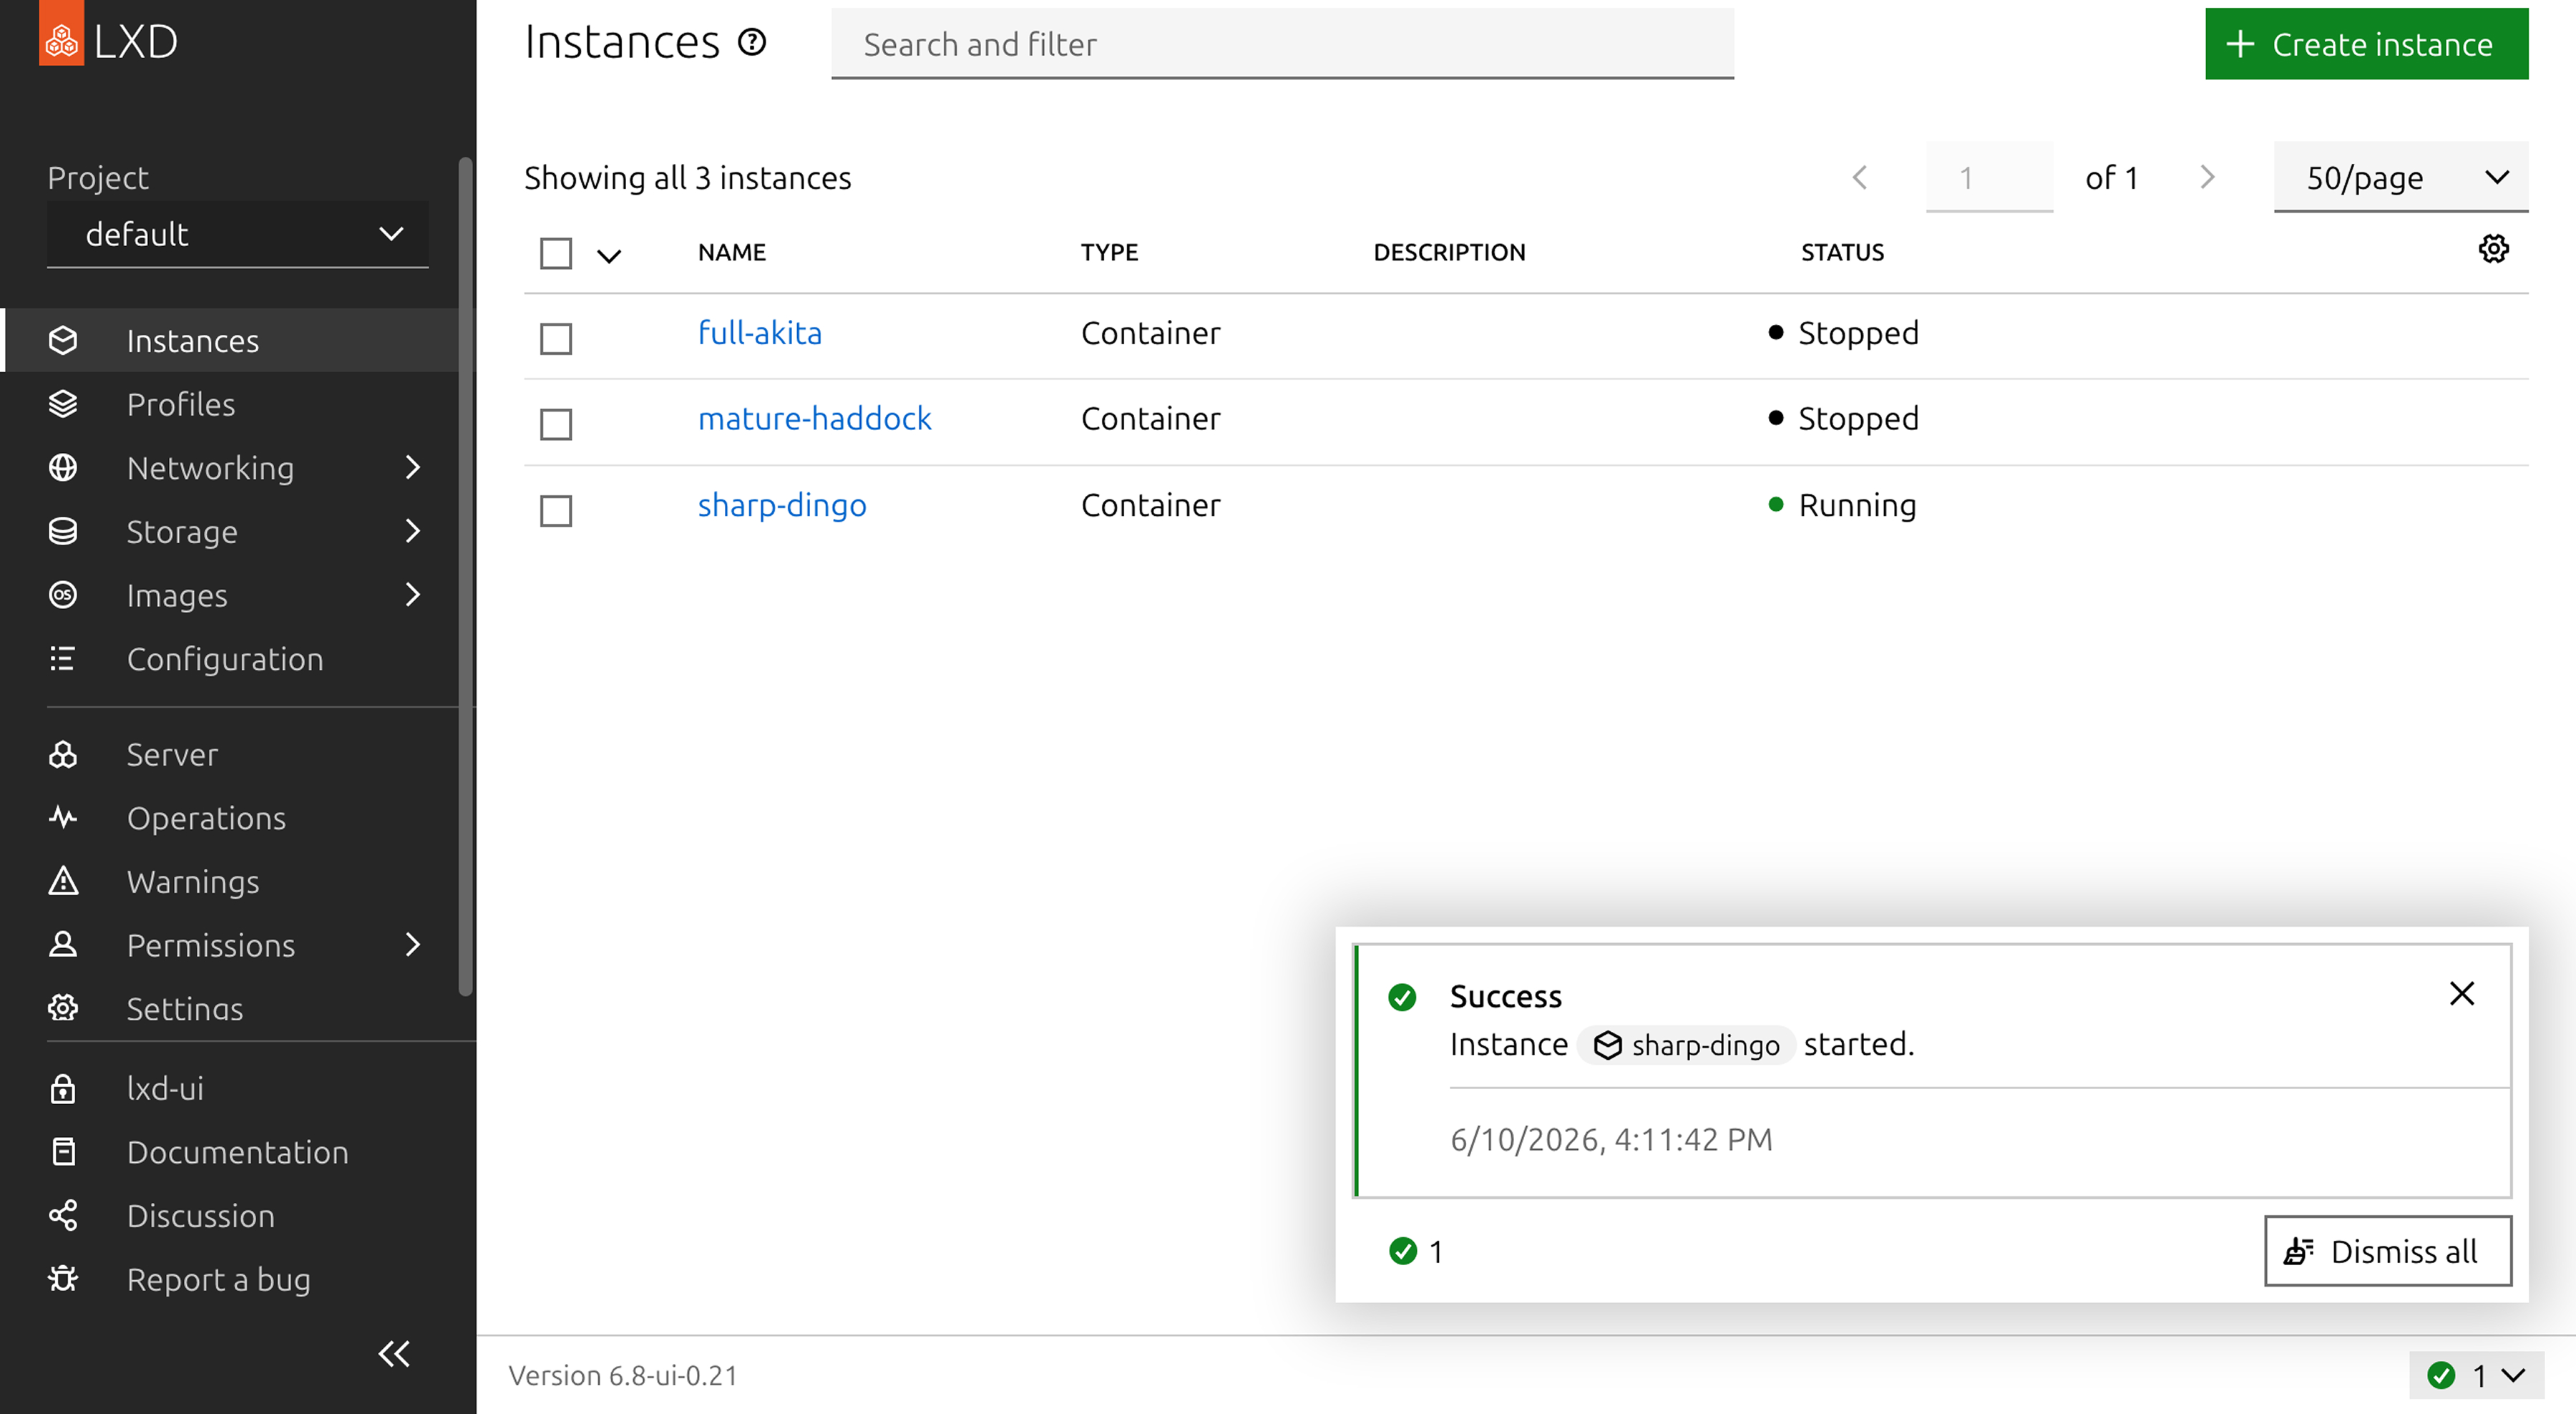The height and width of the screenshot is (1414, 2576).
Task: Click the Instances cube icon in sidebar
Action: (x=63, y=341)
